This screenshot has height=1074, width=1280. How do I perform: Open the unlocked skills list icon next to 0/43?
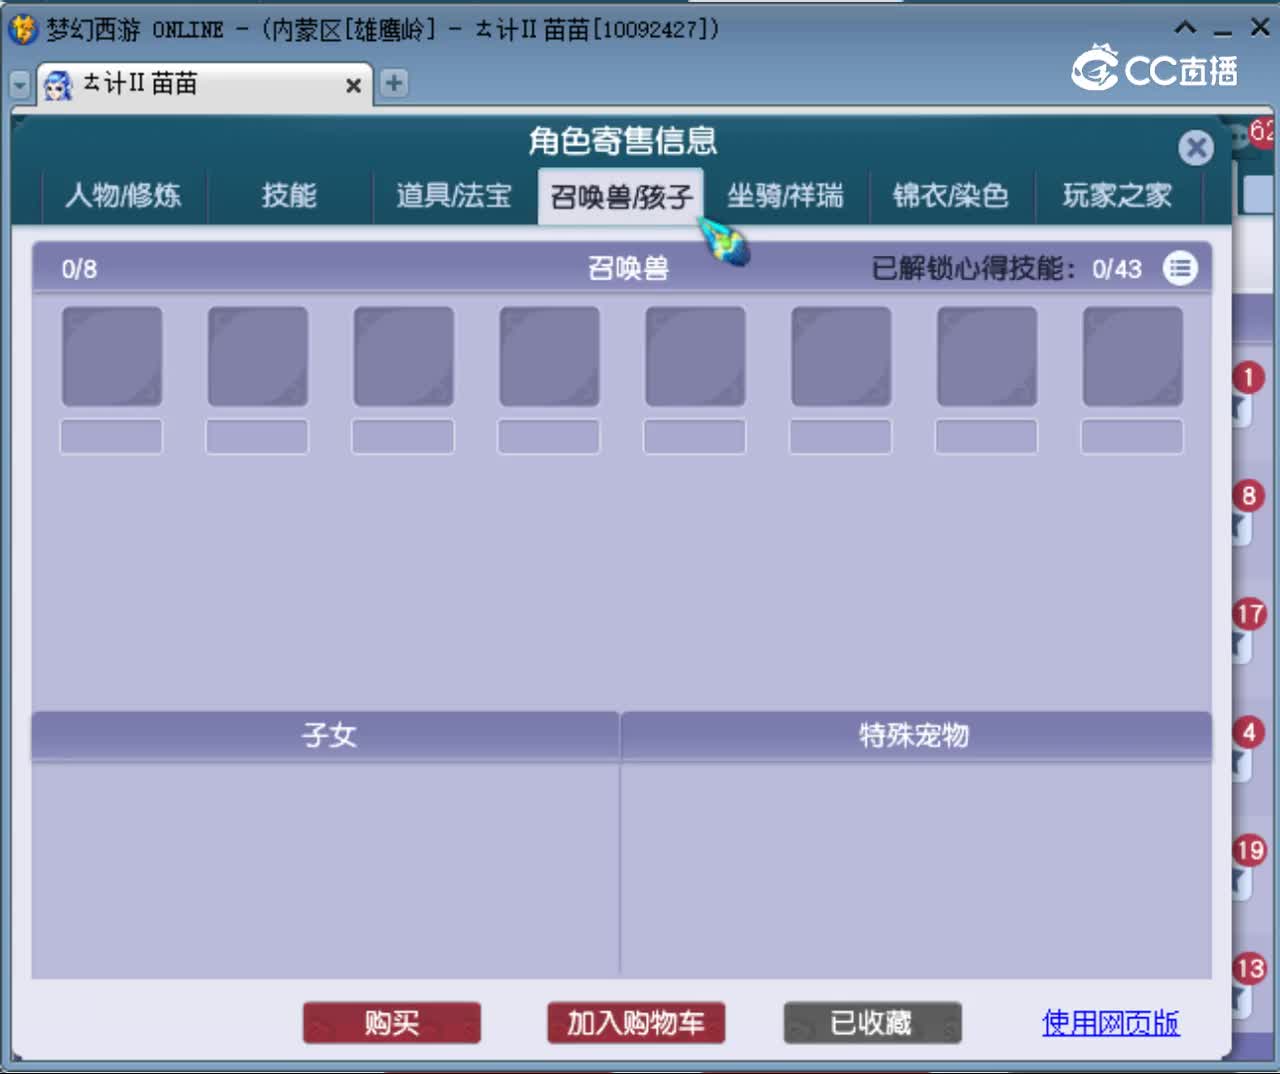pos(1180,269)
